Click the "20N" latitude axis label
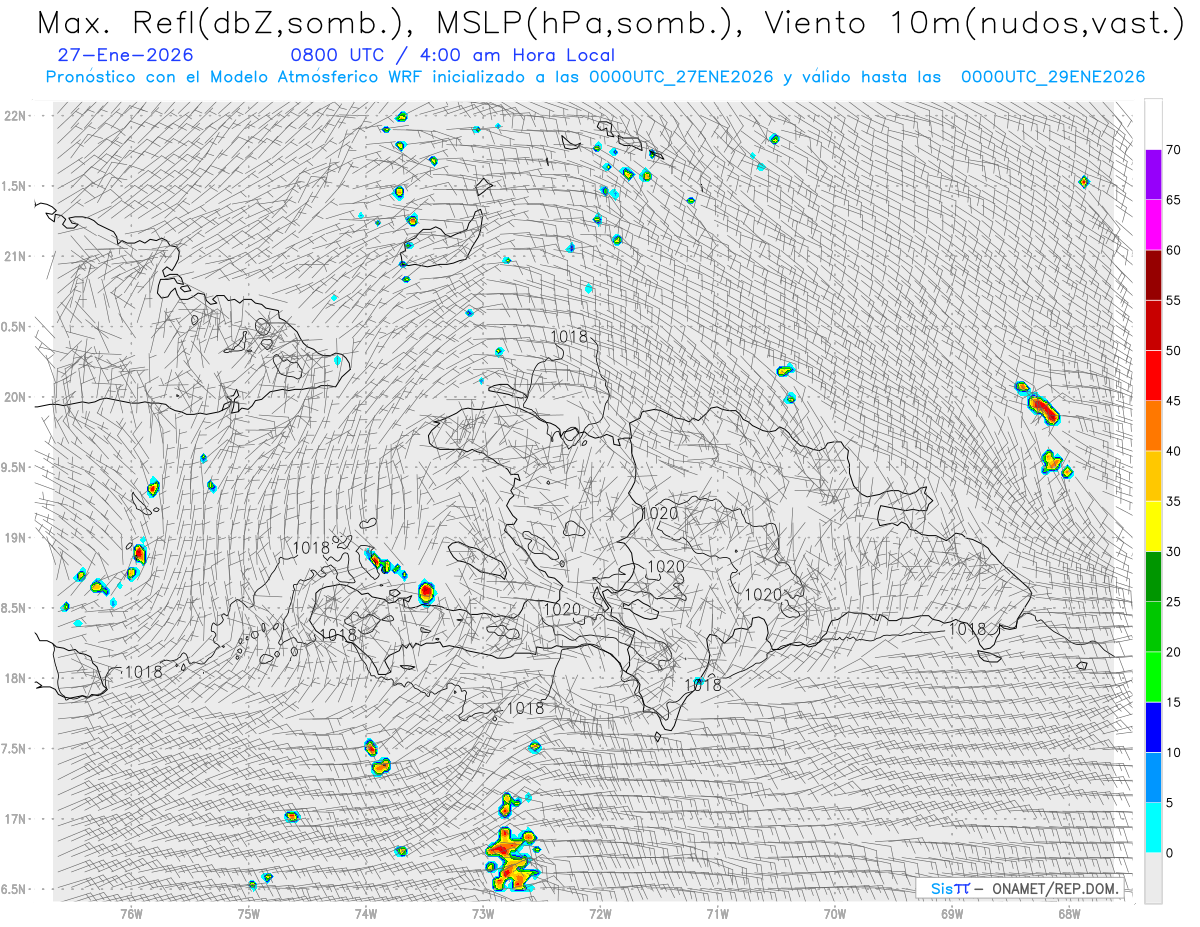 point(17,397)
